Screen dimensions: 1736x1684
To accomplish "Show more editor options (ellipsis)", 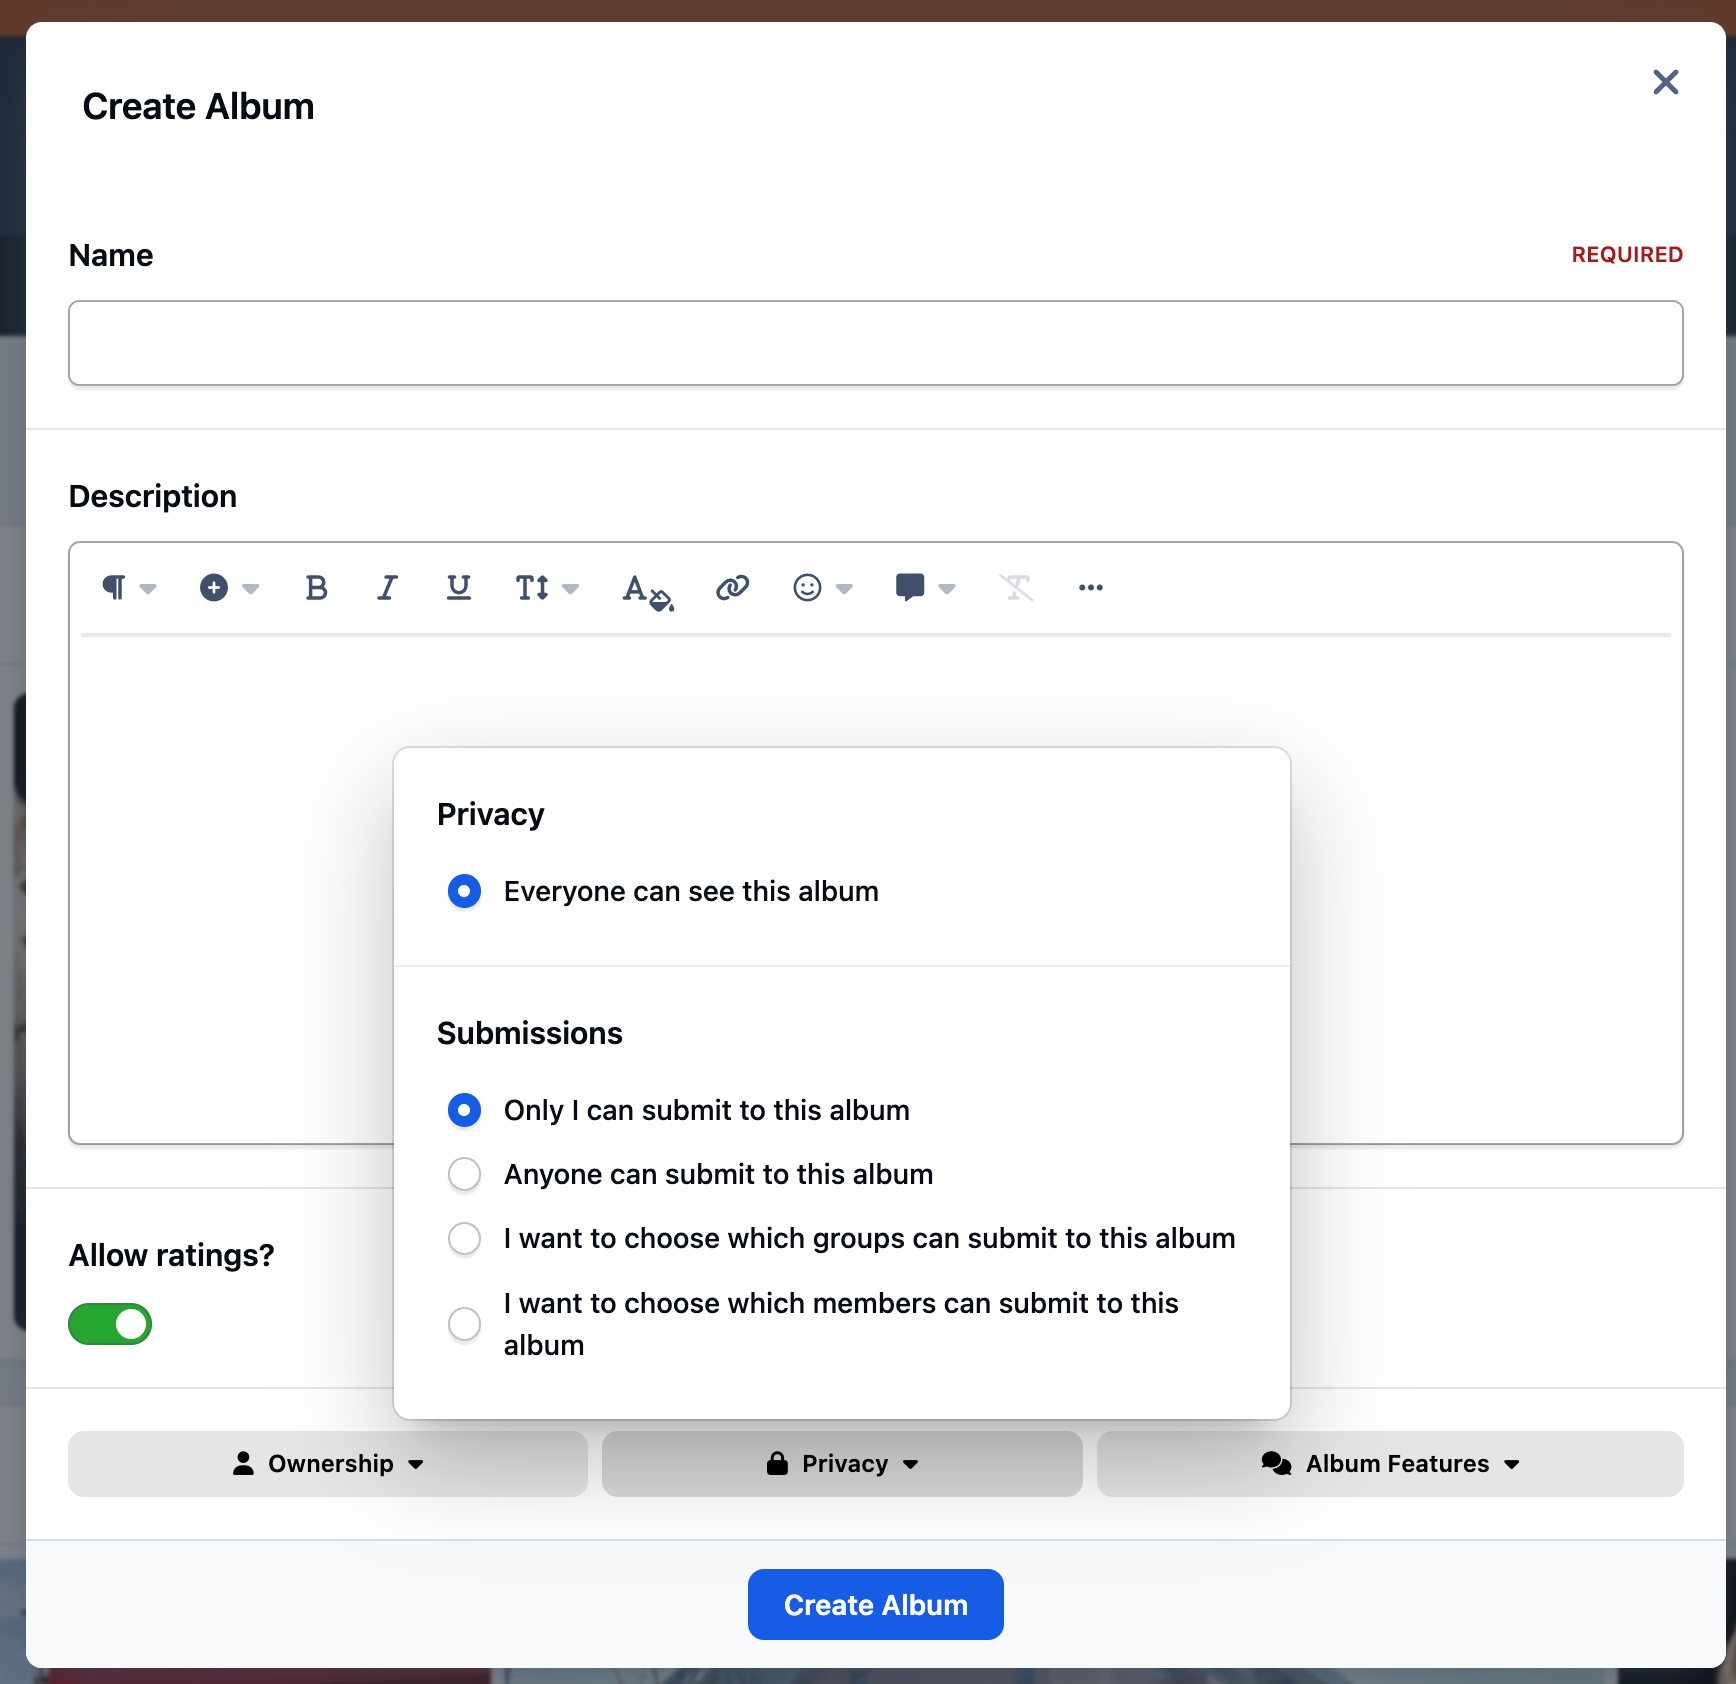I will click(x=1091, y=588).
